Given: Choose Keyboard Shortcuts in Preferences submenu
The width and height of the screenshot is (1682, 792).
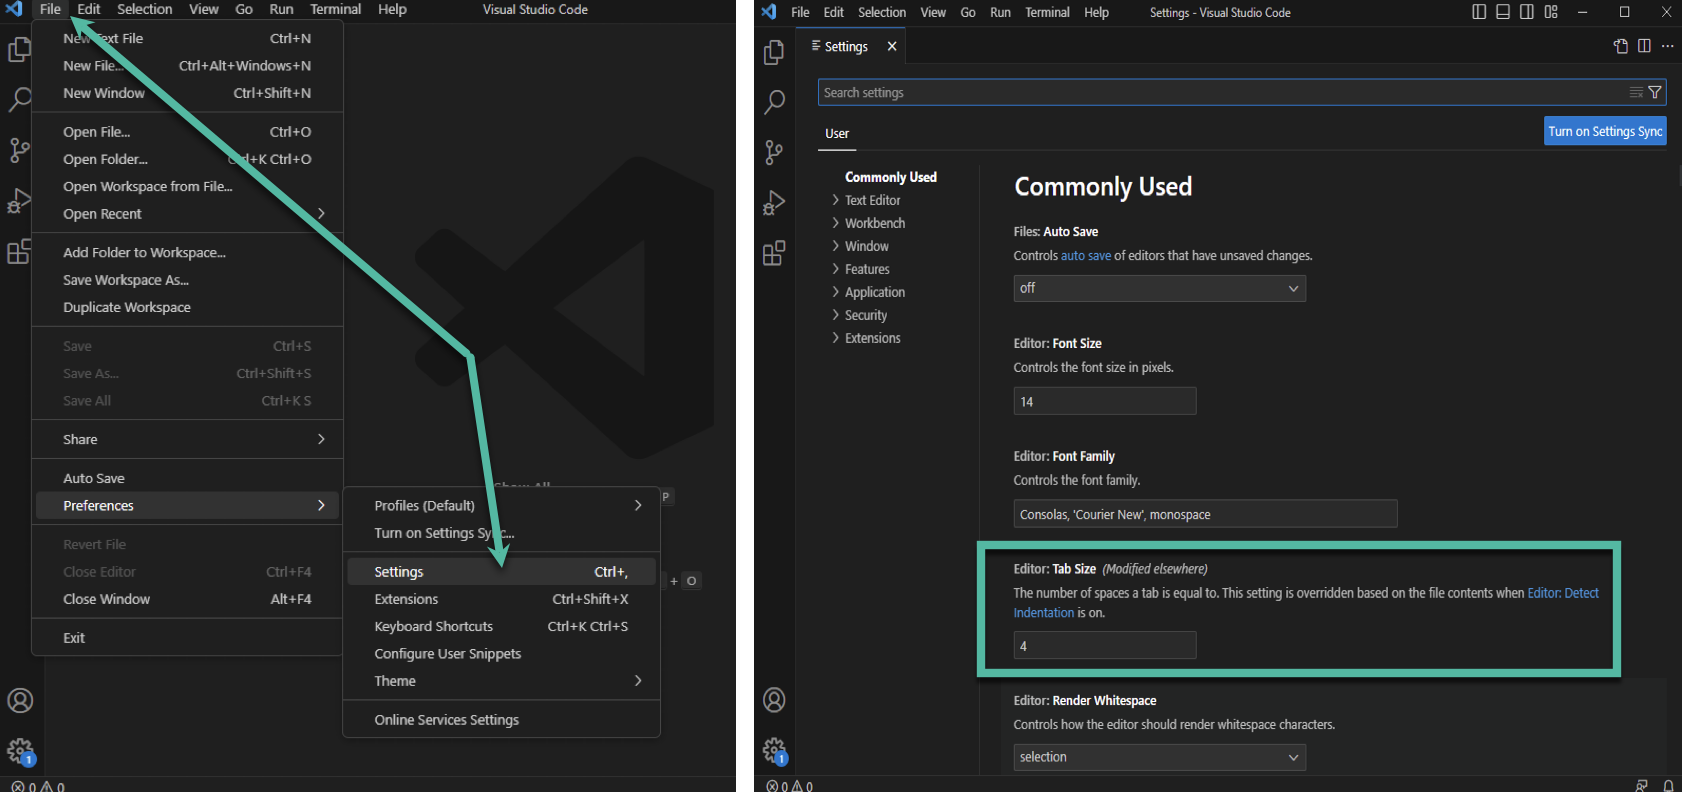Looking at the screenshot, I should tap(501, 626).
